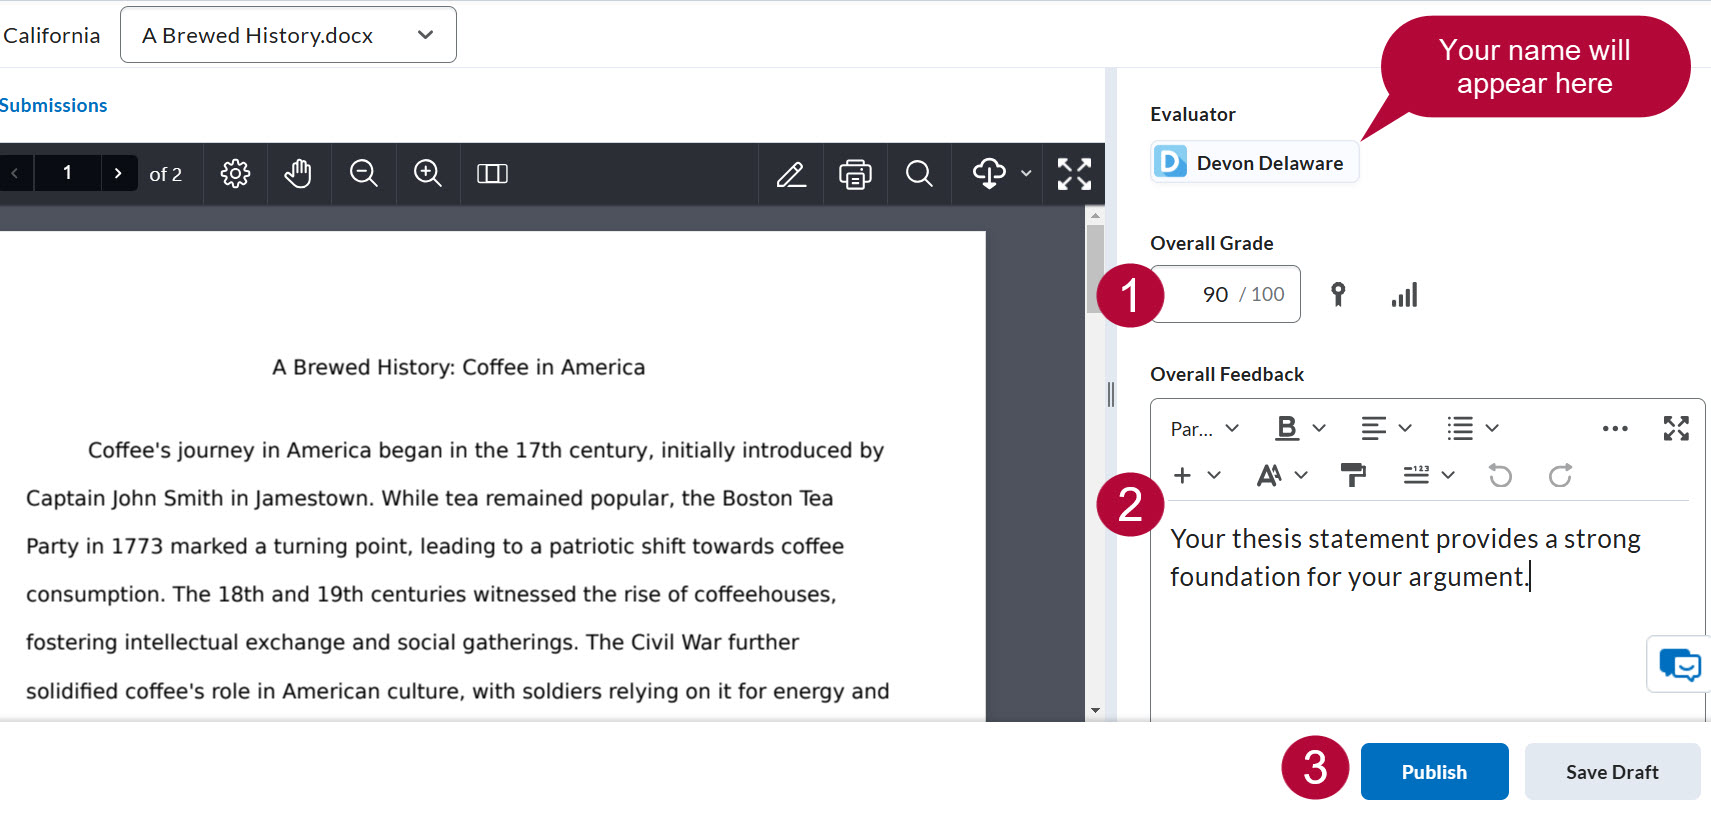Open search in the document viewer
The image size is (1711, 818).
(x=919, y=174)
